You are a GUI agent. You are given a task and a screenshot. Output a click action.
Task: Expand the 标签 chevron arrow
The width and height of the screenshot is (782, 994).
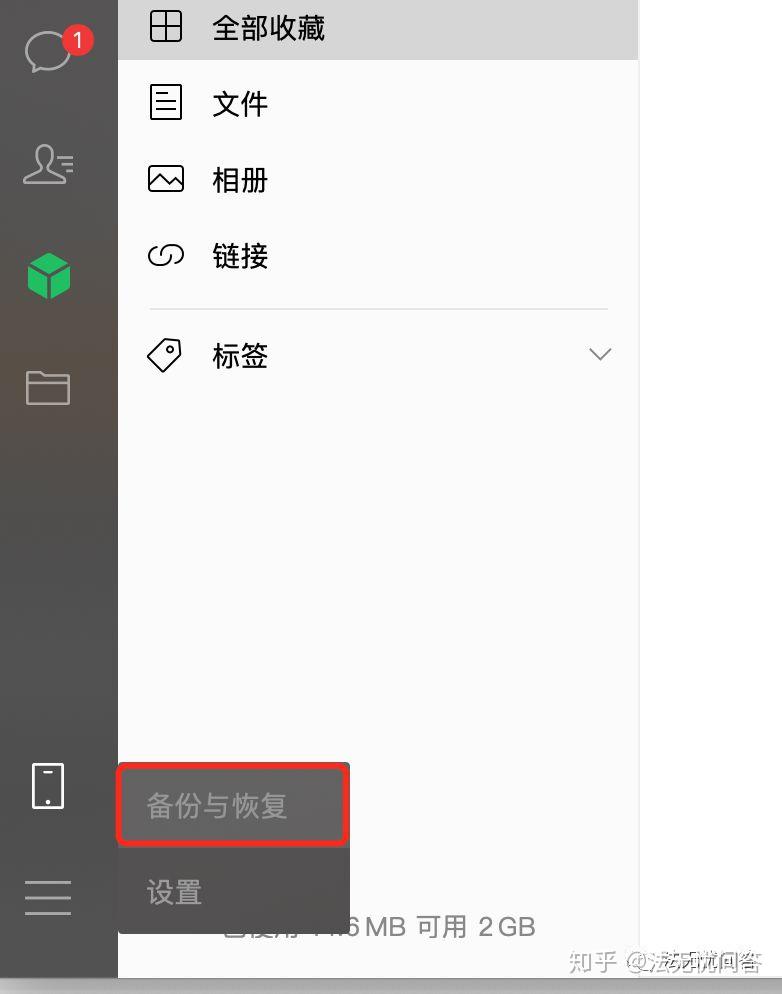coord(599,354)
